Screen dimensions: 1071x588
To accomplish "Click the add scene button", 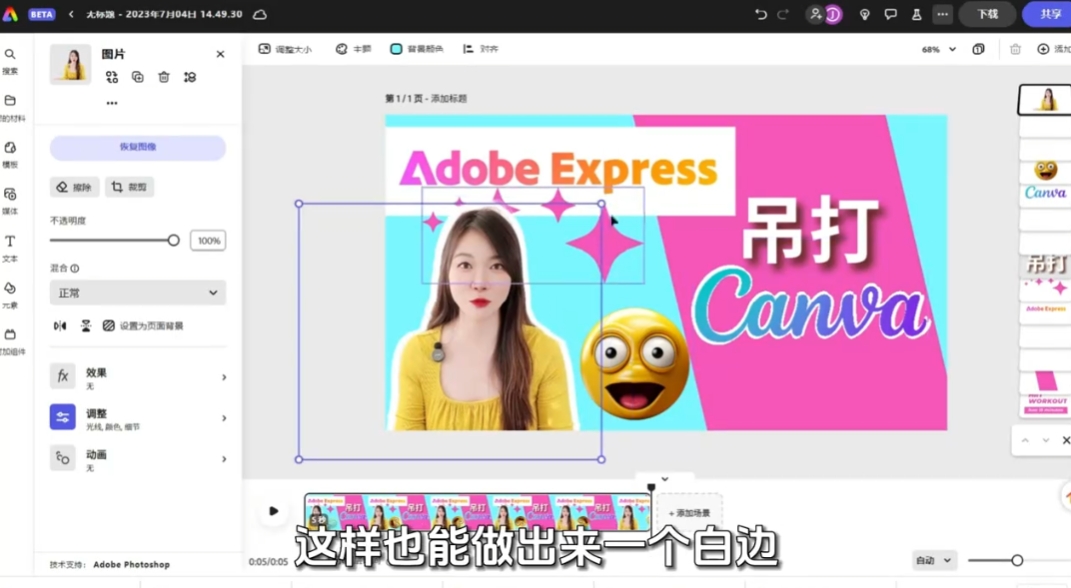I will (689, 512).
